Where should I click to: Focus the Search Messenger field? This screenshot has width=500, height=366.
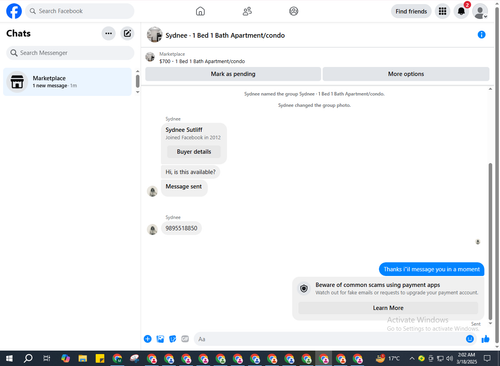click(70, 53)
